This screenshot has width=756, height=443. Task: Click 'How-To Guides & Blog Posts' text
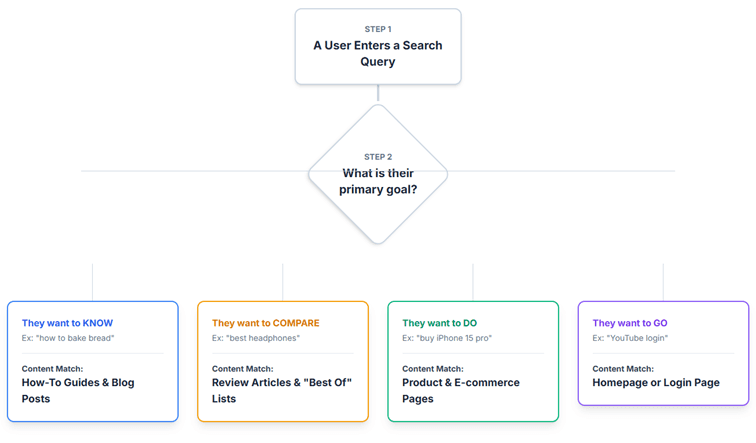[78, 390]
